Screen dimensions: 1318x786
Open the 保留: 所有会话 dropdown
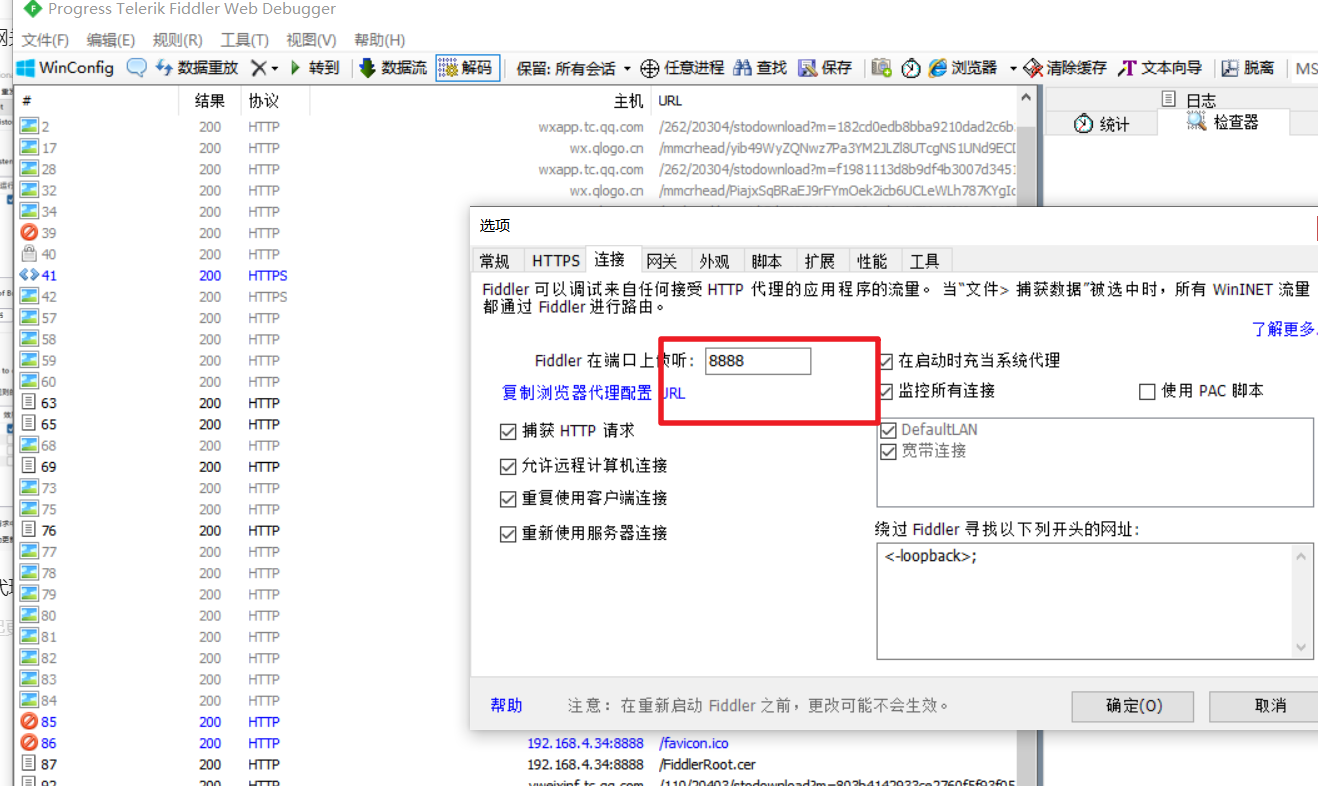point(574,68)
